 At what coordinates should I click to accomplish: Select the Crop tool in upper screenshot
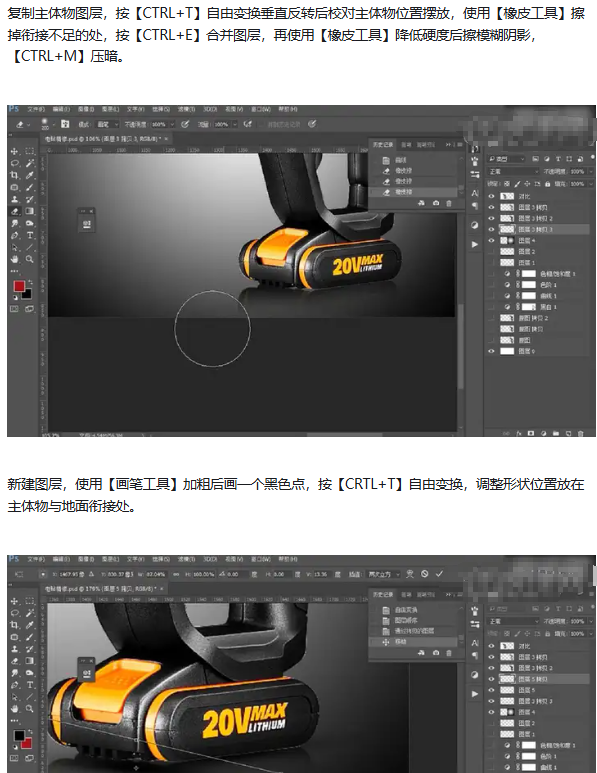(x=15, y=176)
